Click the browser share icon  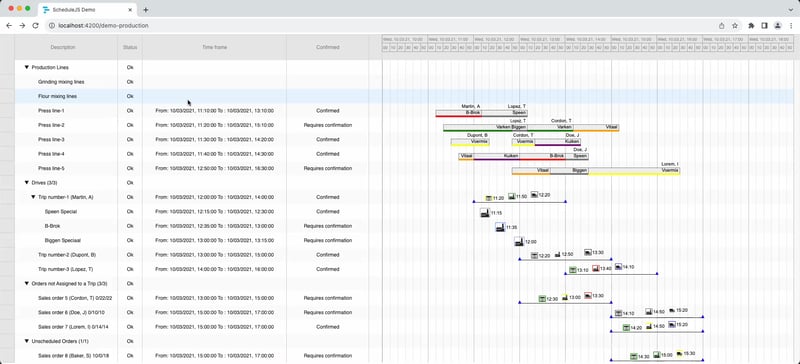tap(721, 26)
